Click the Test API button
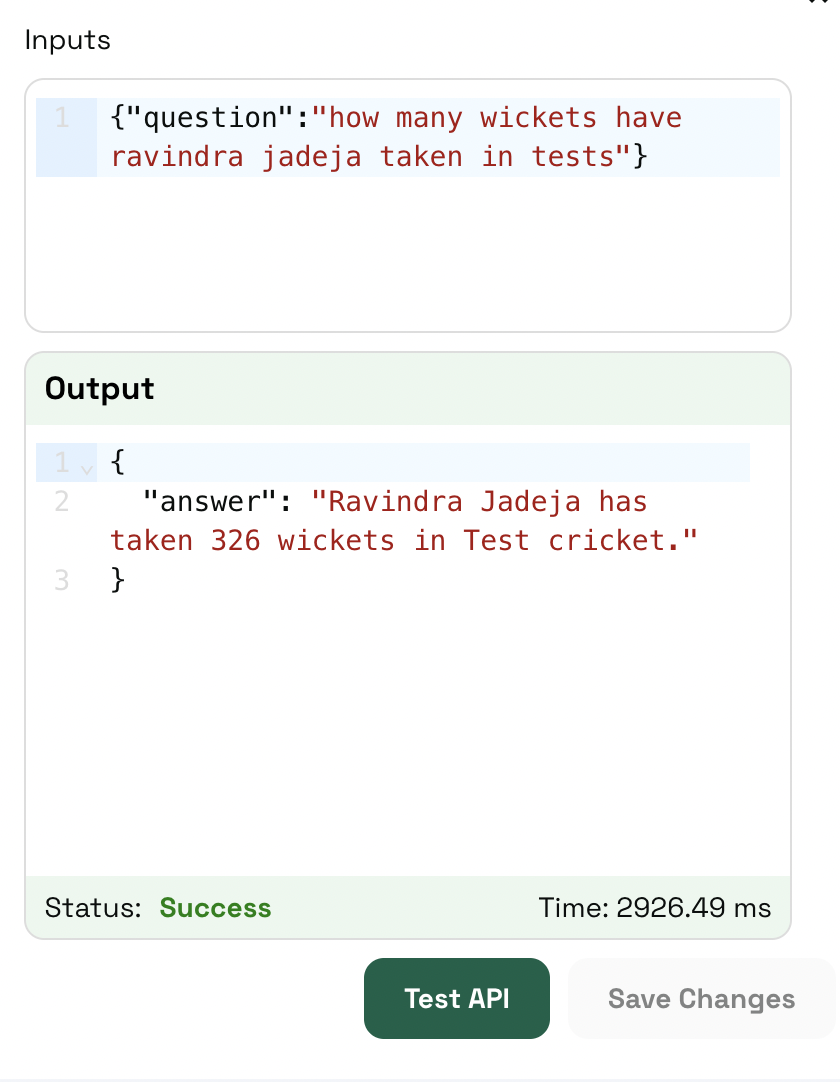840x1082 pixels. (x=457, y=998)
